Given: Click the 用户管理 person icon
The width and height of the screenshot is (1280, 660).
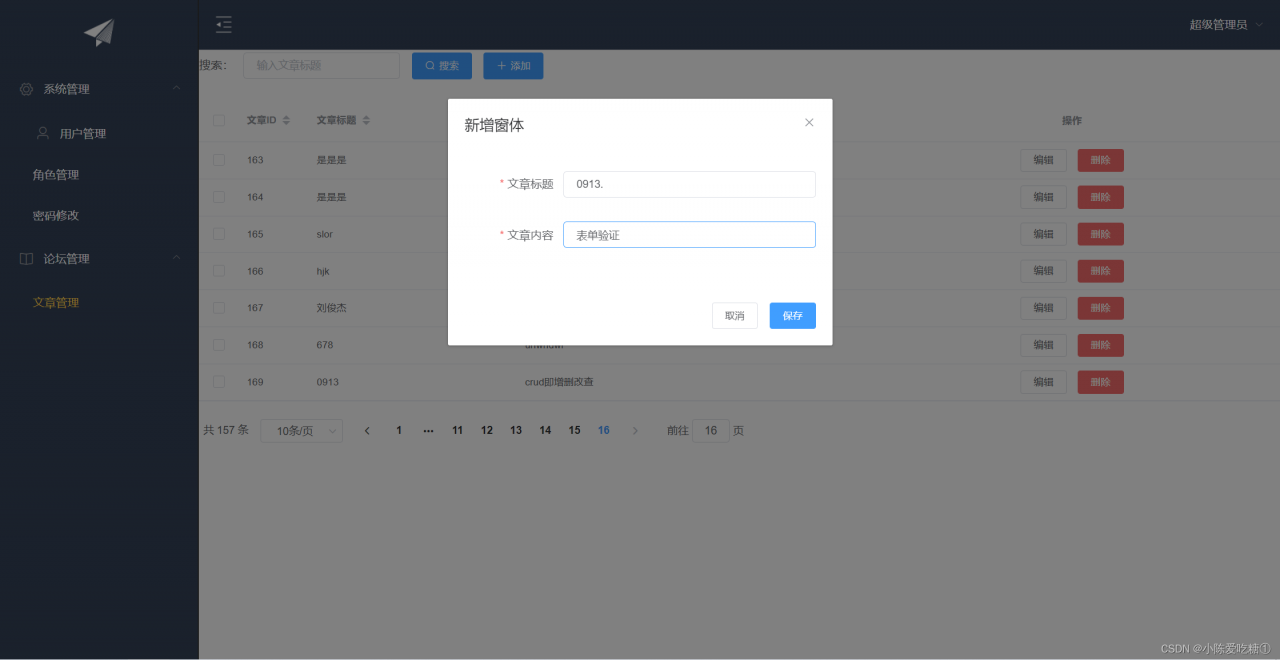Looking at the screenshot, I should pos(43,133).
